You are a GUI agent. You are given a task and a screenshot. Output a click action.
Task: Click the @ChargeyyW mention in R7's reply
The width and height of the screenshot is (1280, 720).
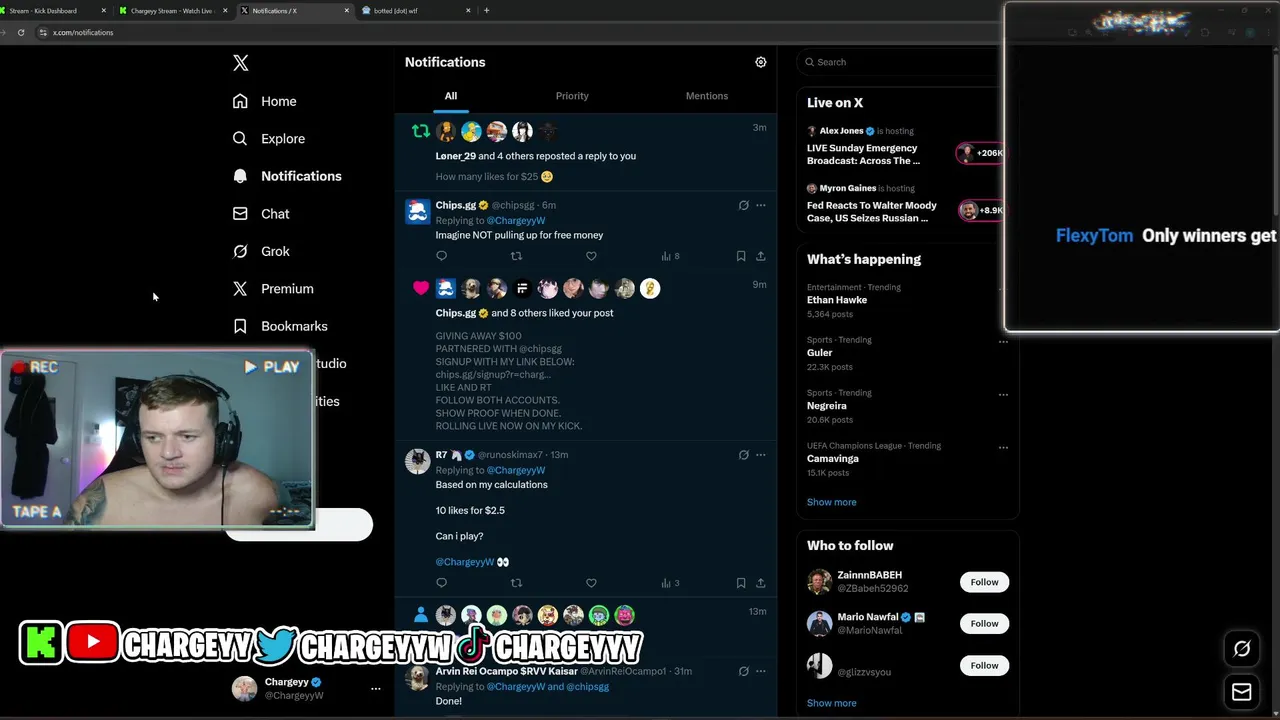click(x=465, y=562)
